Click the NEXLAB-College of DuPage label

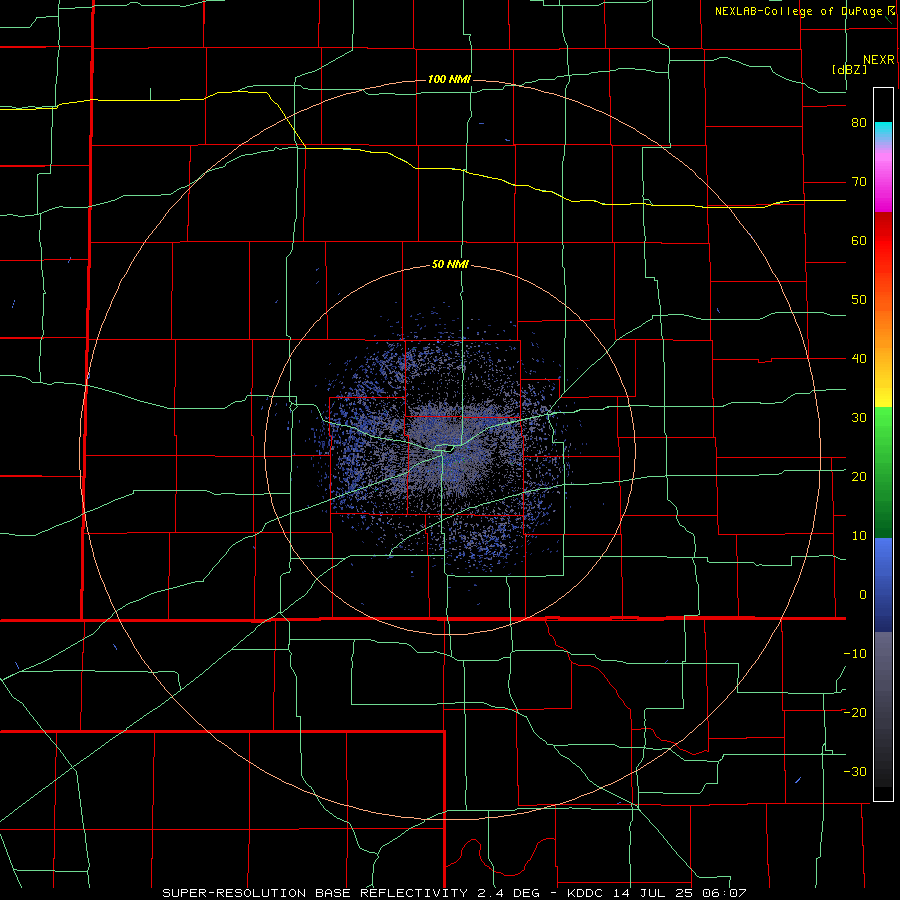coord(798,11)
